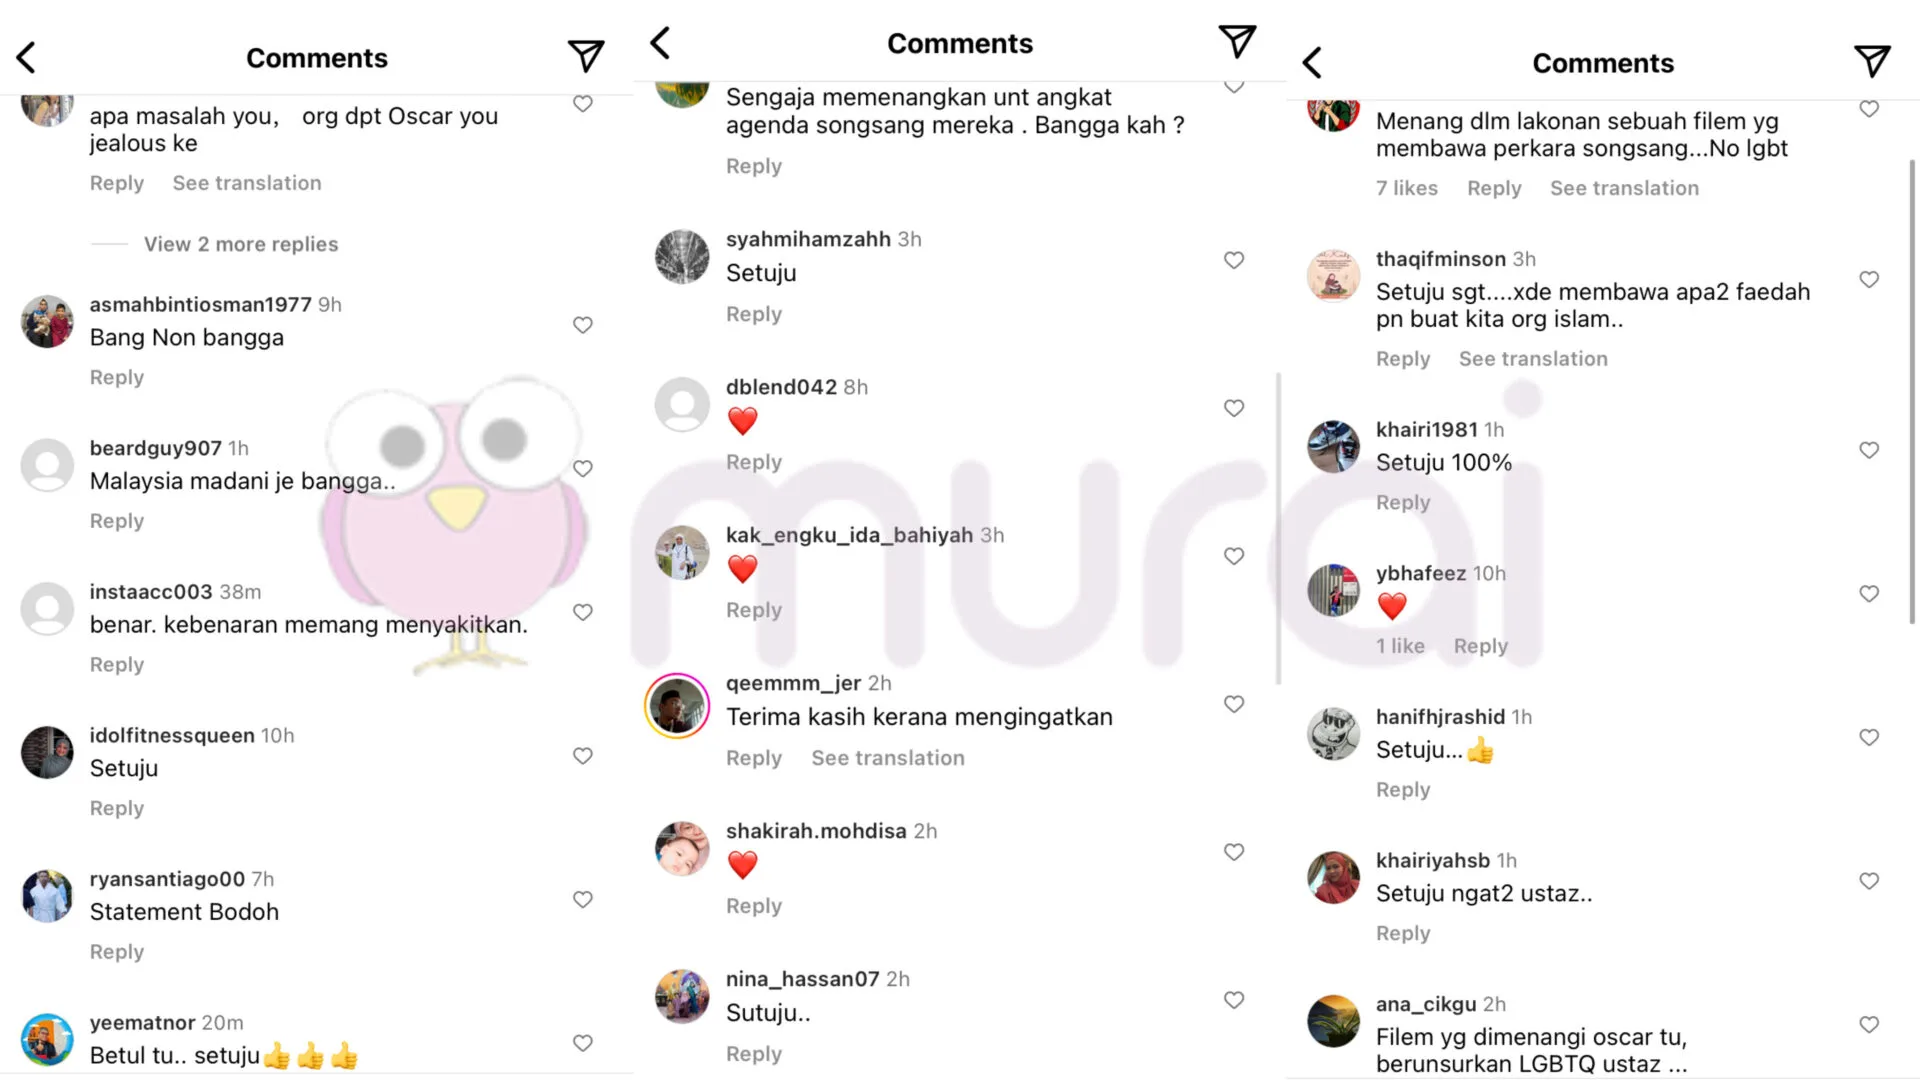Like the qeemmm_jer comment
The width and height of the screenshot is (1920, 1080).
coord(1234,704)
